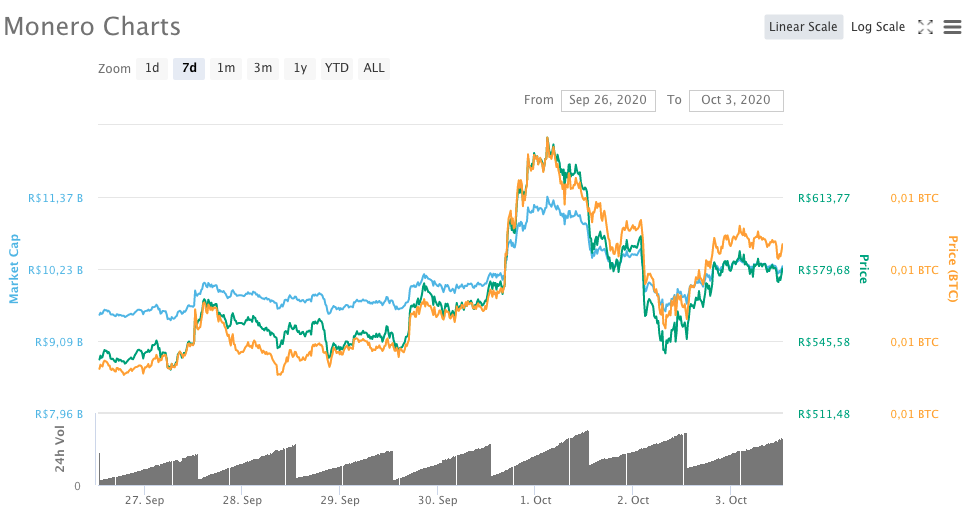Switch to Linear Scale
This screenshot has width=965, height=519.
[x=803, y=27]
